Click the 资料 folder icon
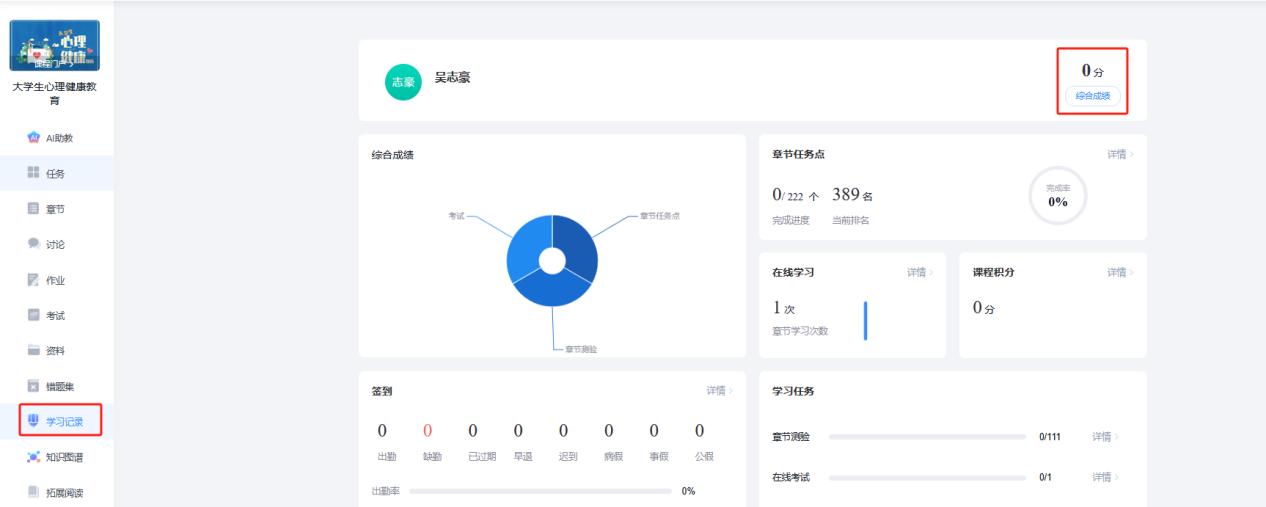 (33, 351)
